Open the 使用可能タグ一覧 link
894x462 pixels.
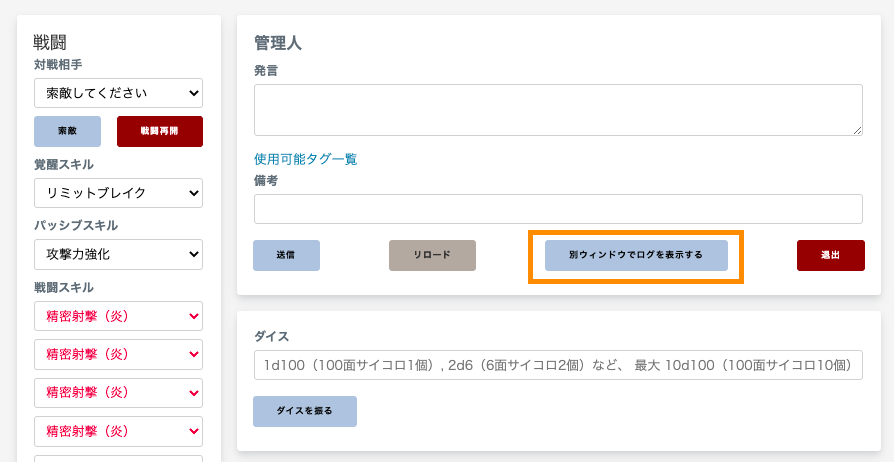tap(306, 159)
